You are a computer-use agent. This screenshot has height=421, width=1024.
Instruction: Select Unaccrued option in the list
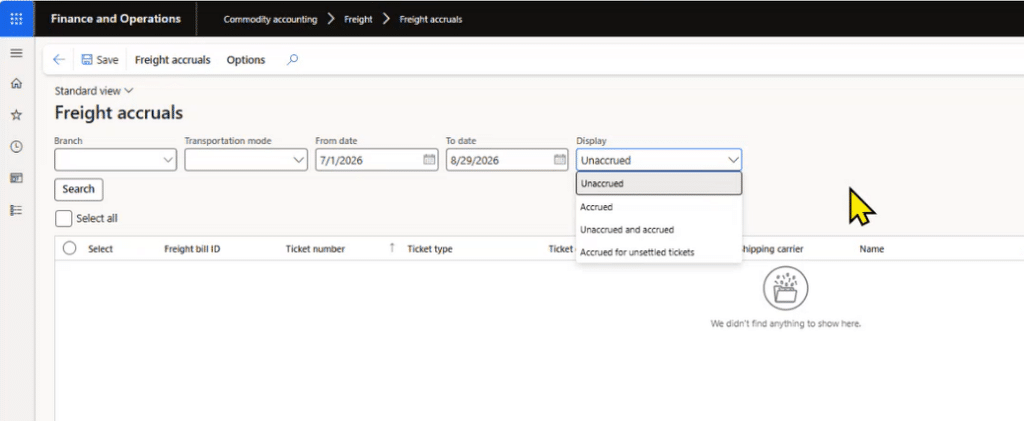point(659,183)
